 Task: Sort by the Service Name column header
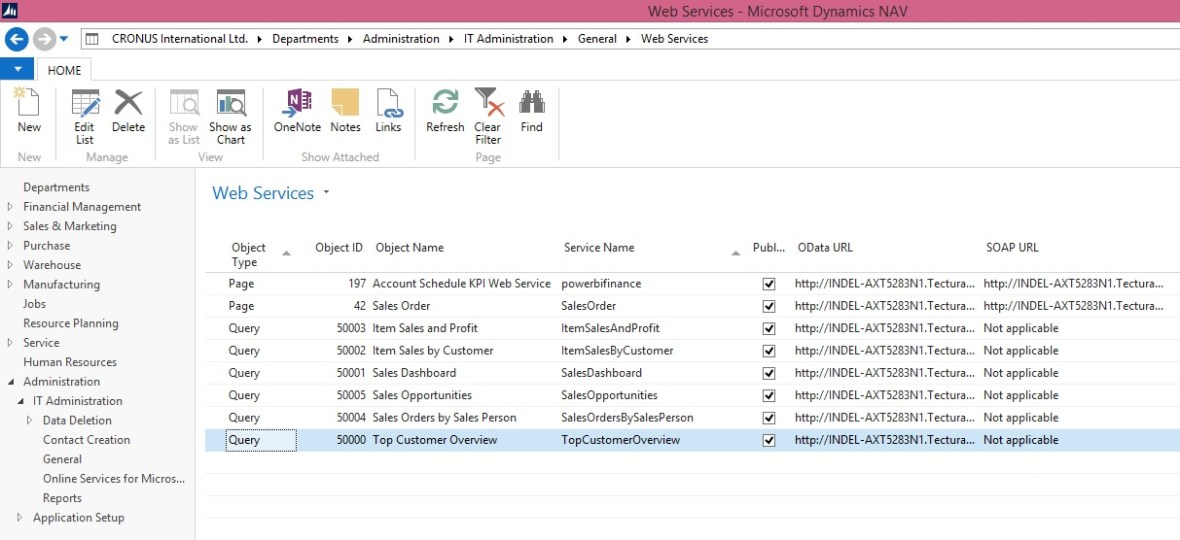pos(599,247)
